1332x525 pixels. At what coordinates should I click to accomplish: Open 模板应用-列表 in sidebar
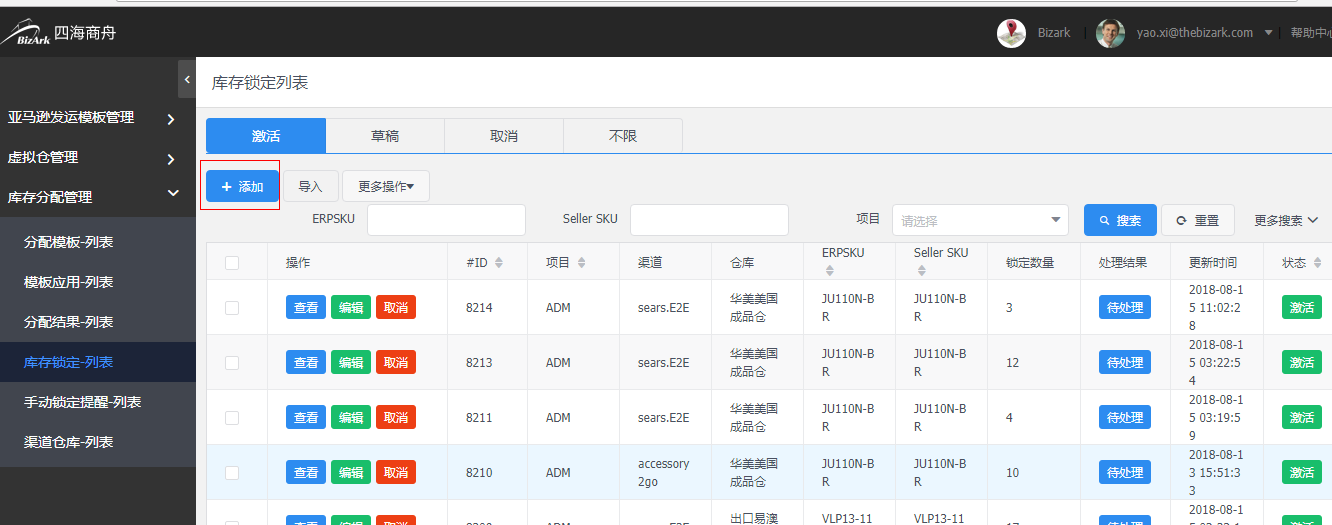point(98,282)
